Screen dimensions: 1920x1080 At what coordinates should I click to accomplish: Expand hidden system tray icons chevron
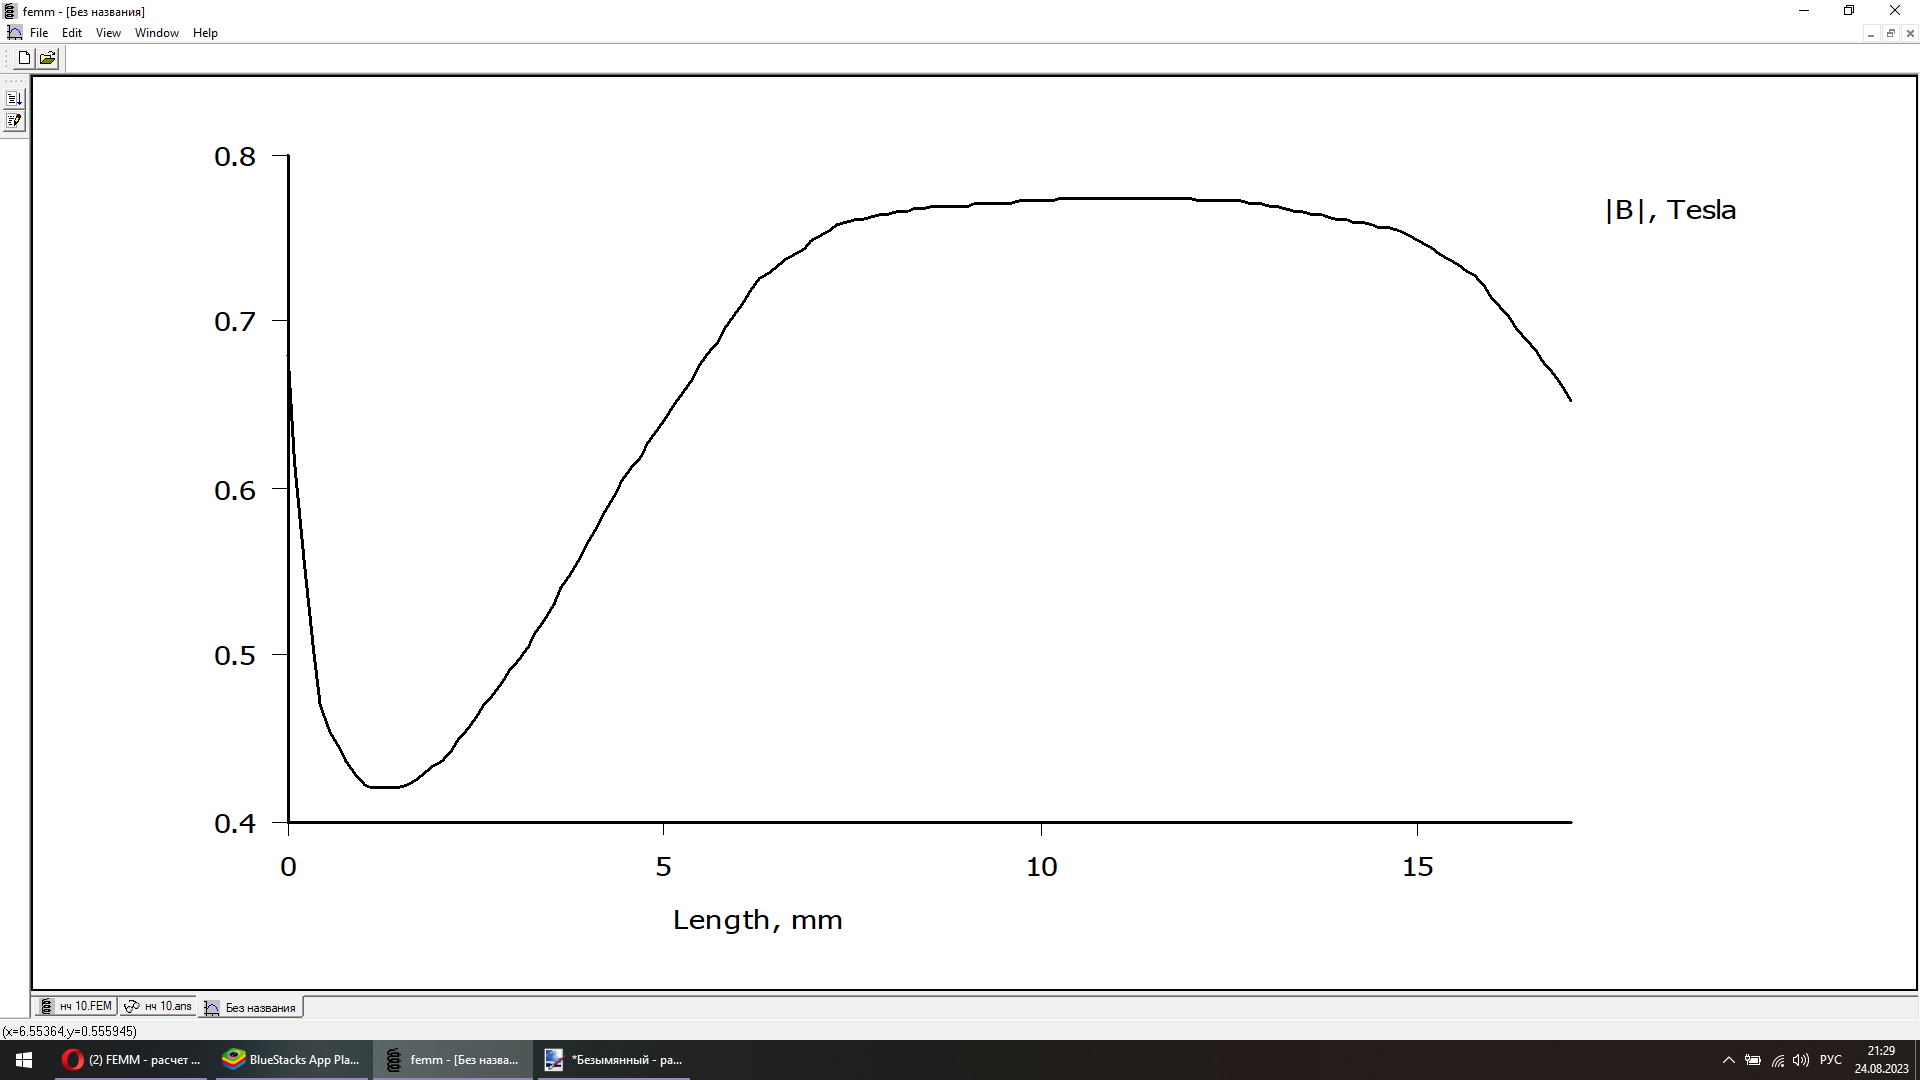[1728, 1060]
